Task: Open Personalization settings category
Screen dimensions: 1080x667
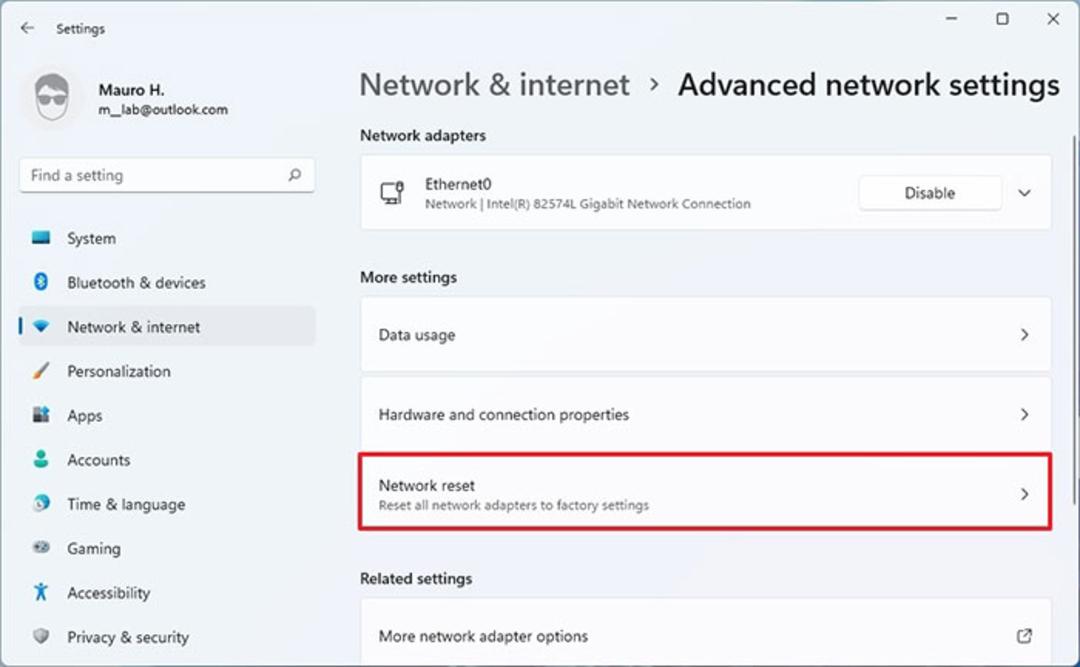Action: [167, 371]
